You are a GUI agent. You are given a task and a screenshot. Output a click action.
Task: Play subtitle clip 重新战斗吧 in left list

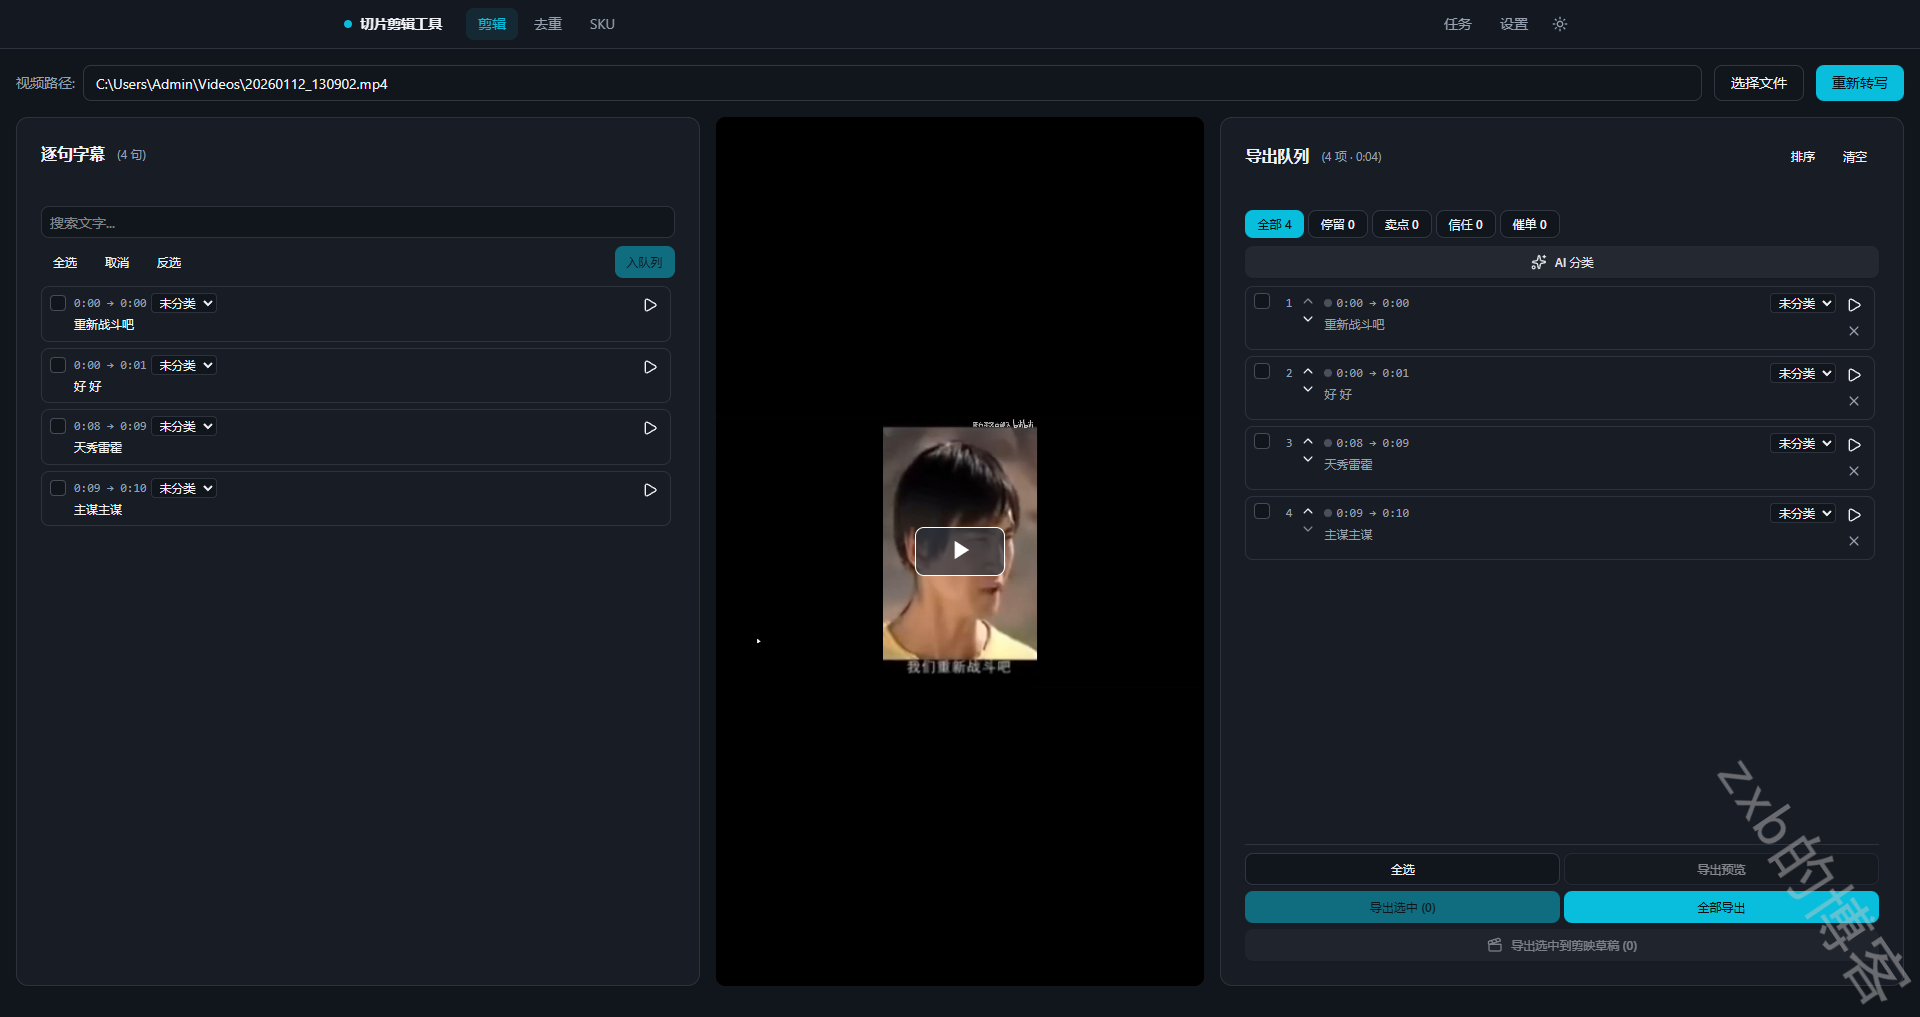650,305
